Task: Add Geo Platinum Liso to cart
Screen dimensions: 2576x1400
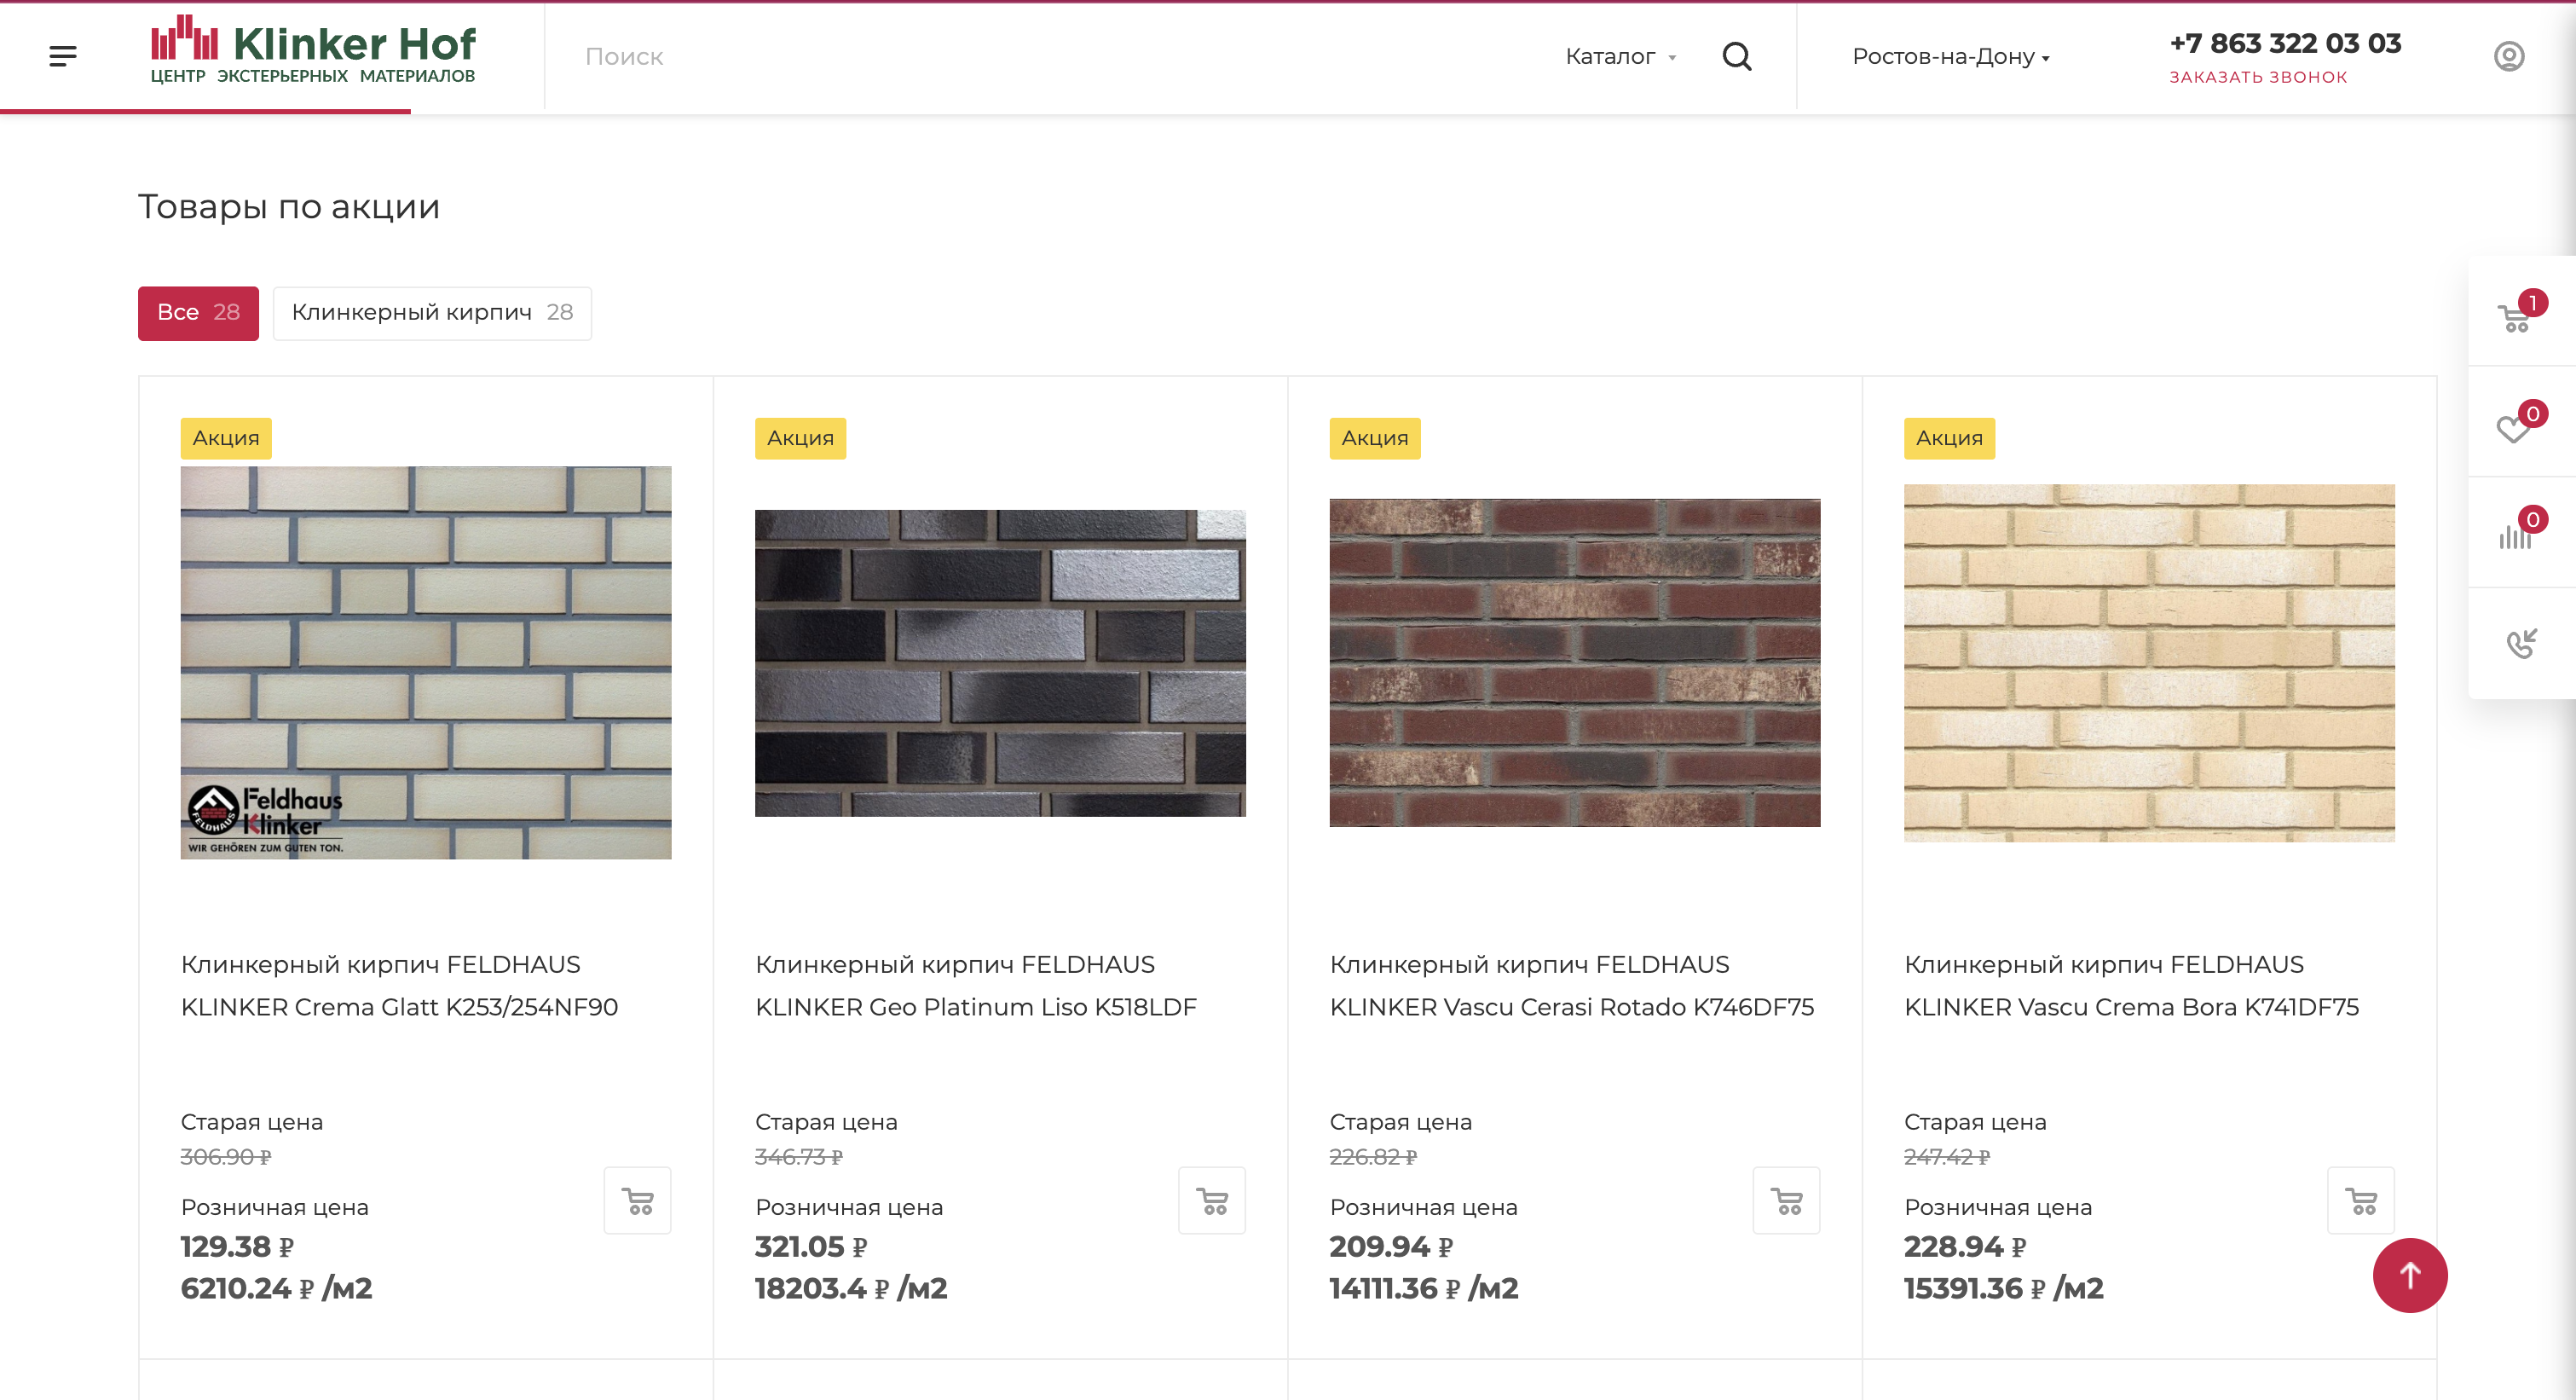Action: pos(1211,1200)
